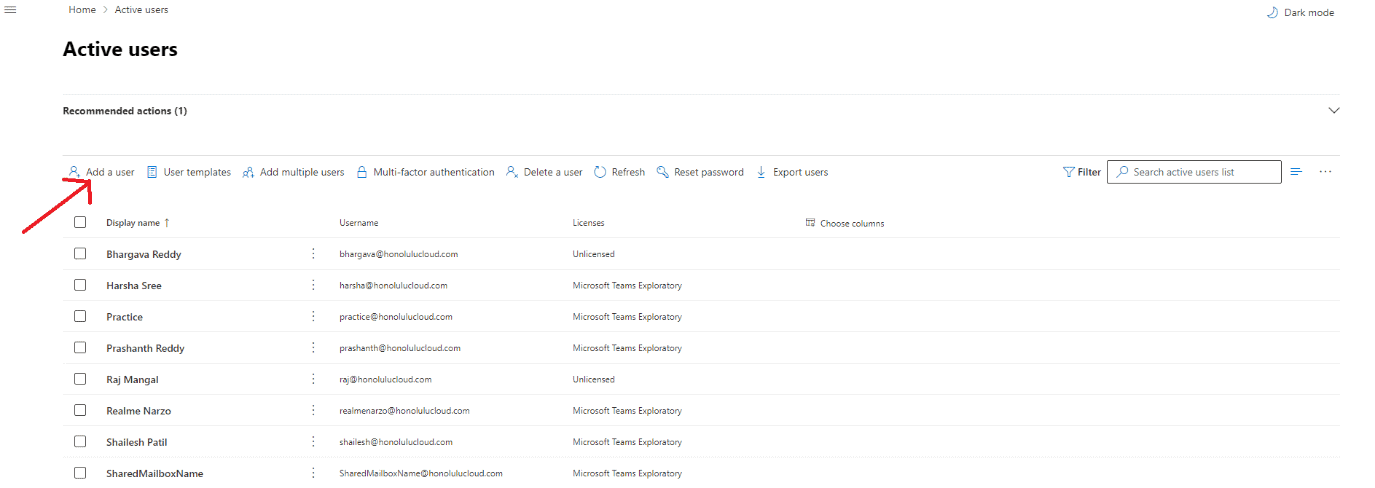Expand the Recommended actions section
This screenshot has height=488, width=1375.
click(1333, 111)
